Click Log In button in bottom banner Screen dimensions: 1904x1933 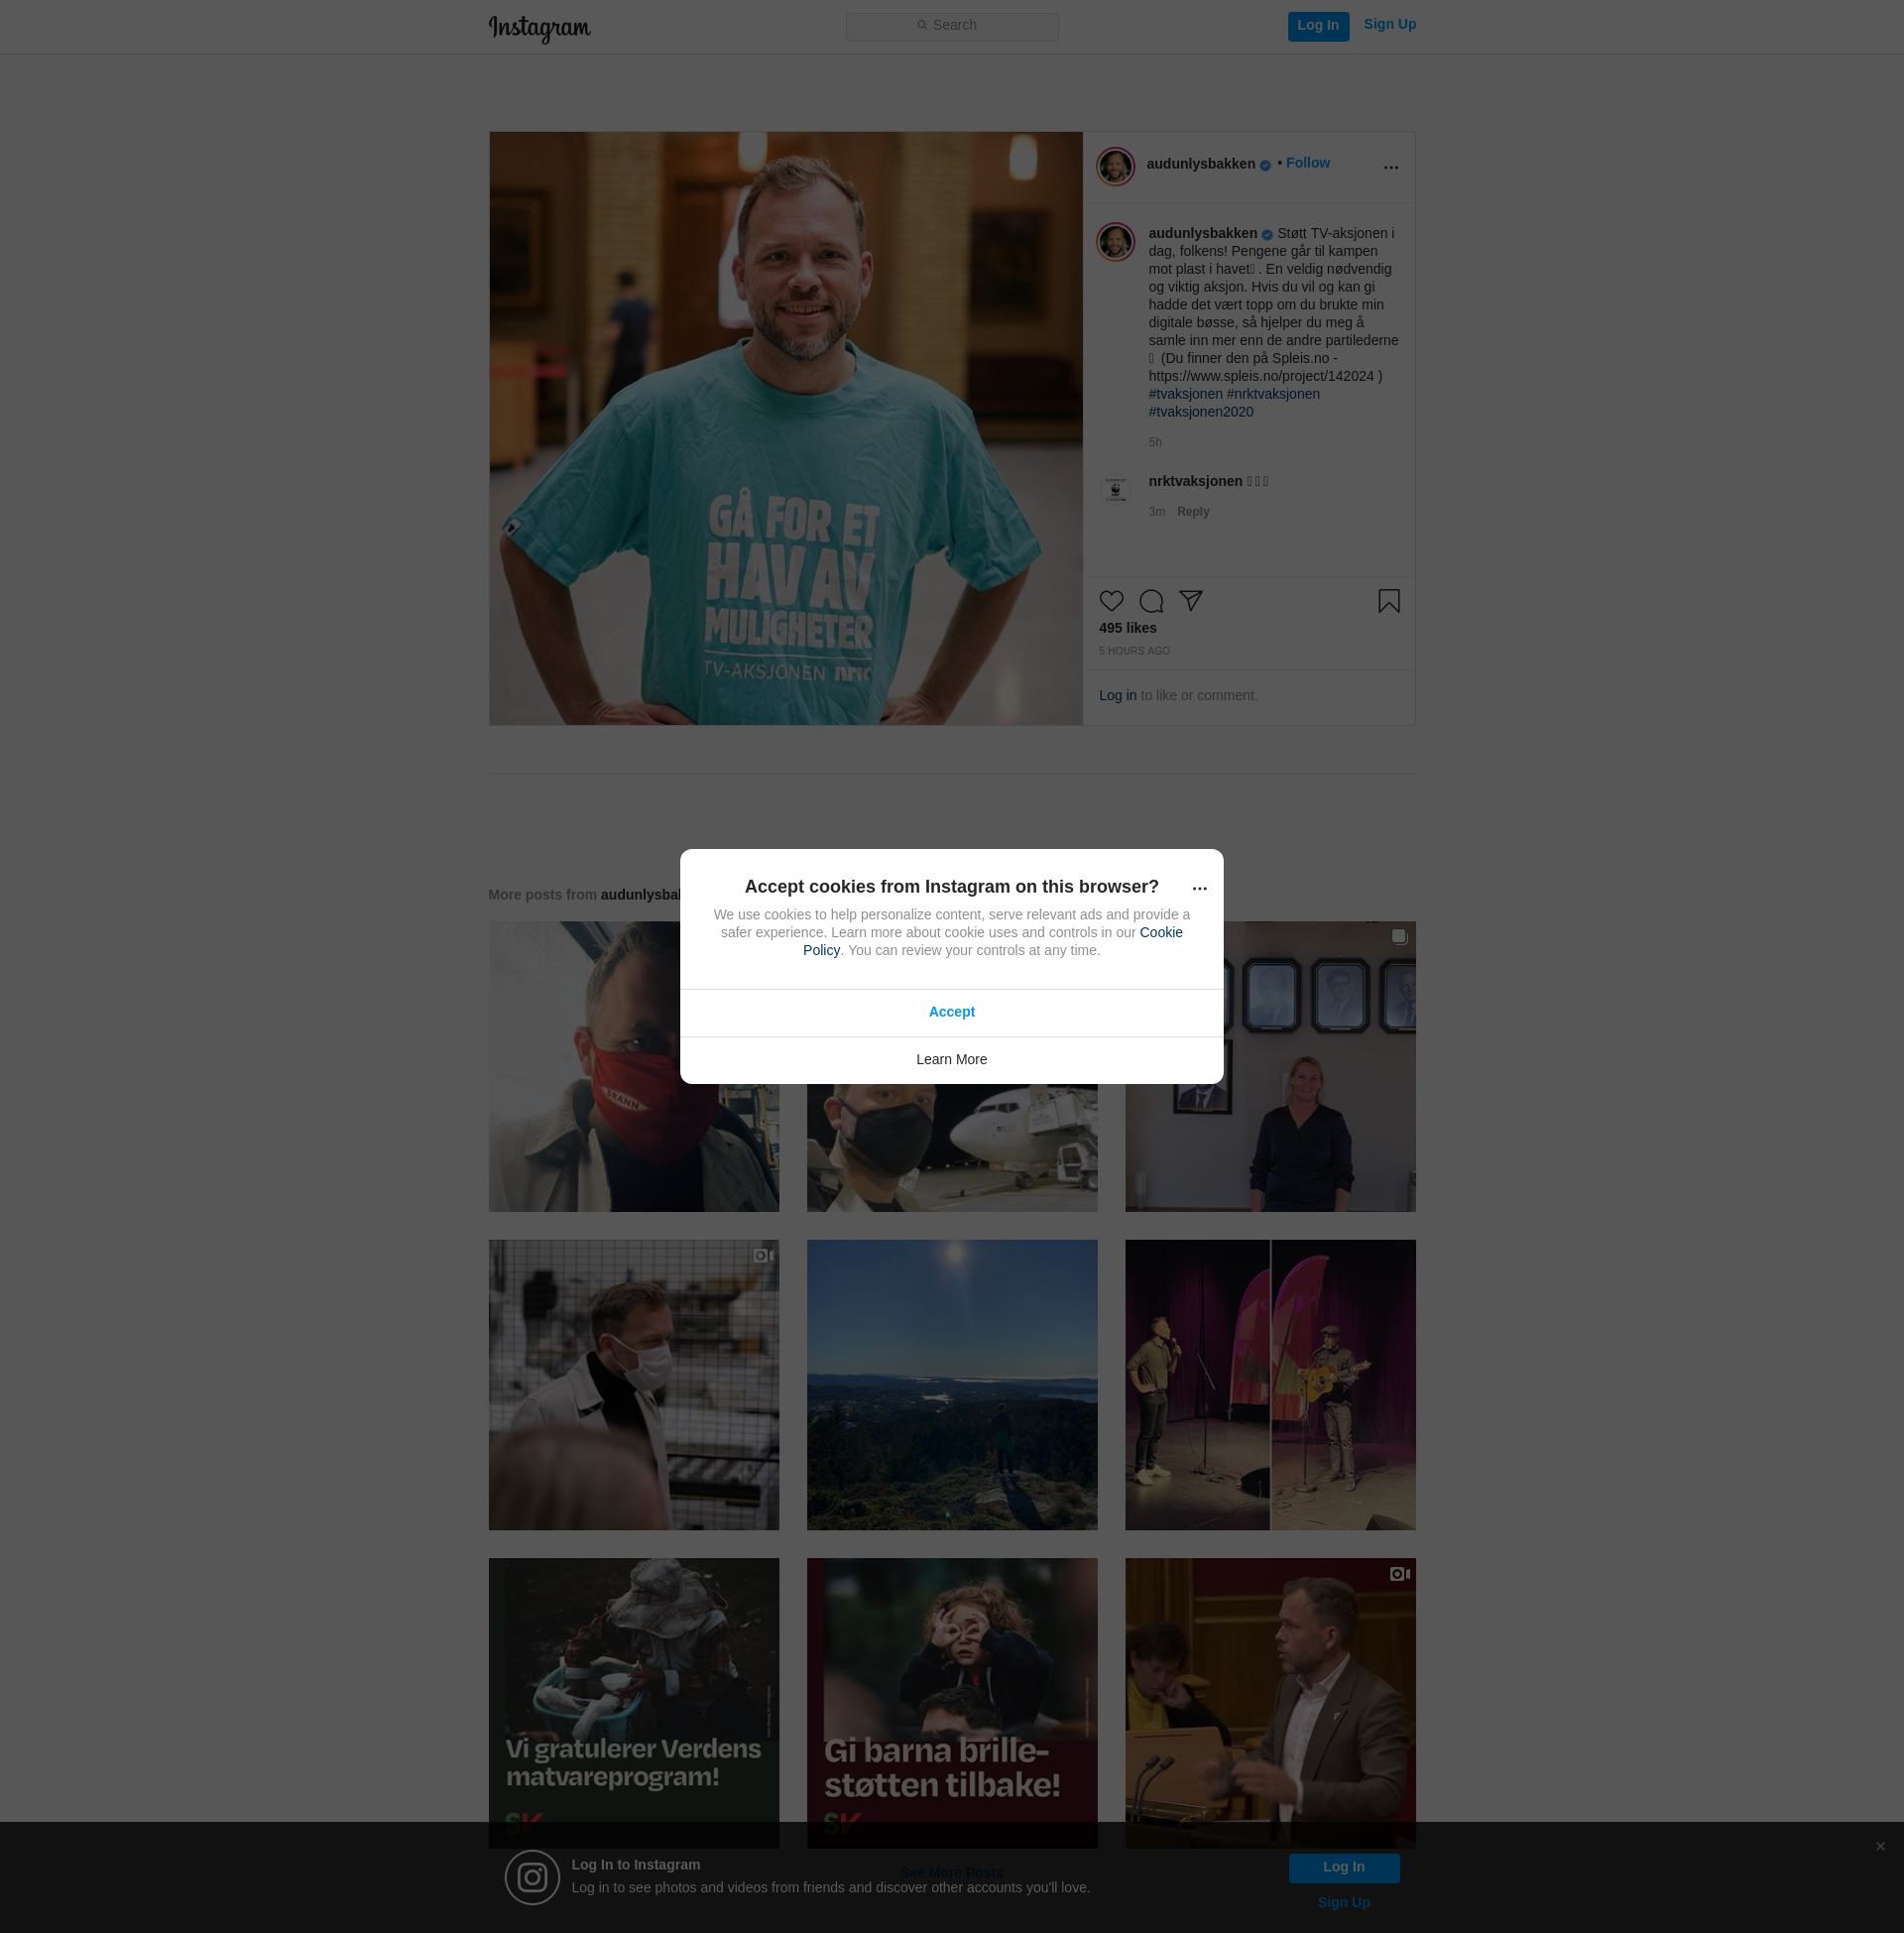[1343, 1867]
